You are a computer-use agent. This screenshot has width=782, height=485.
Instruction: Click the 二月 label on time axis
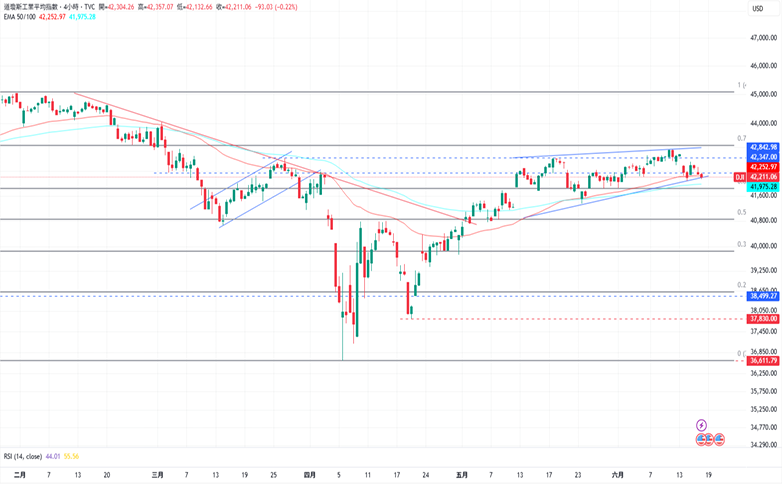[19, 475]
